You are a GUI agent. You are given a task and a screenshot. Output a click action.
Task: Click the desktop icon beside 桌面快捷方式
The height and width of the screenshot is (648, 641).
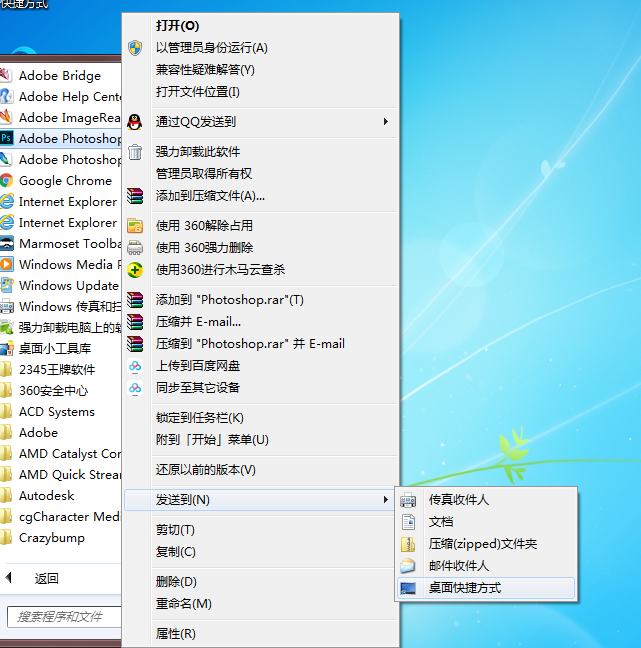click(408, 588)
